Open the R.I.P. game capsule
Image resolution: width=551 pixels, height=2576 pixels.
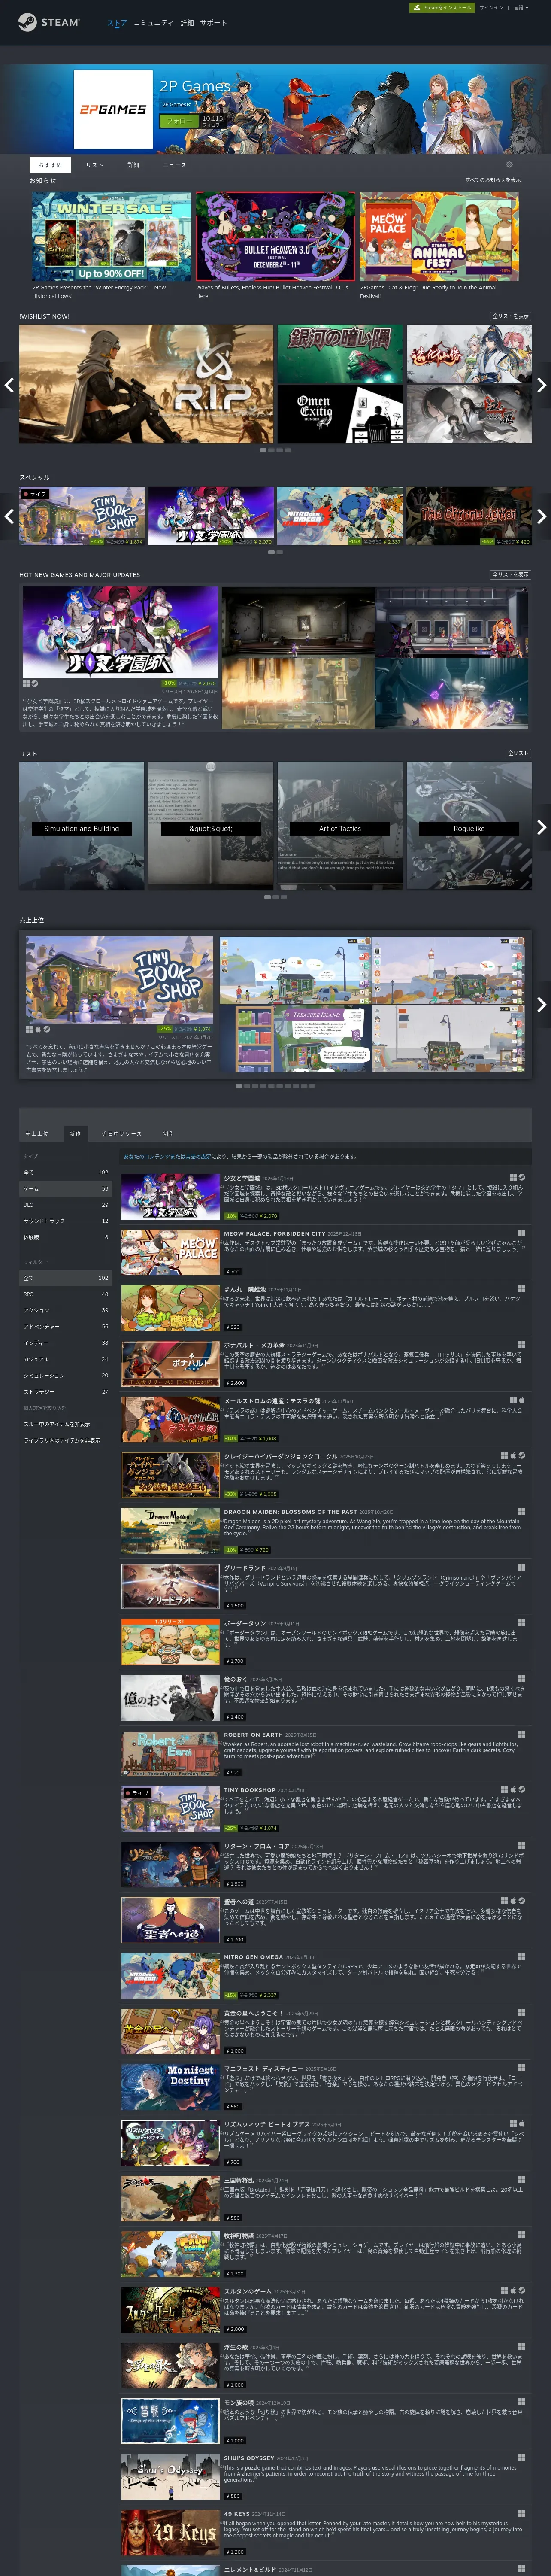(146, 384)
